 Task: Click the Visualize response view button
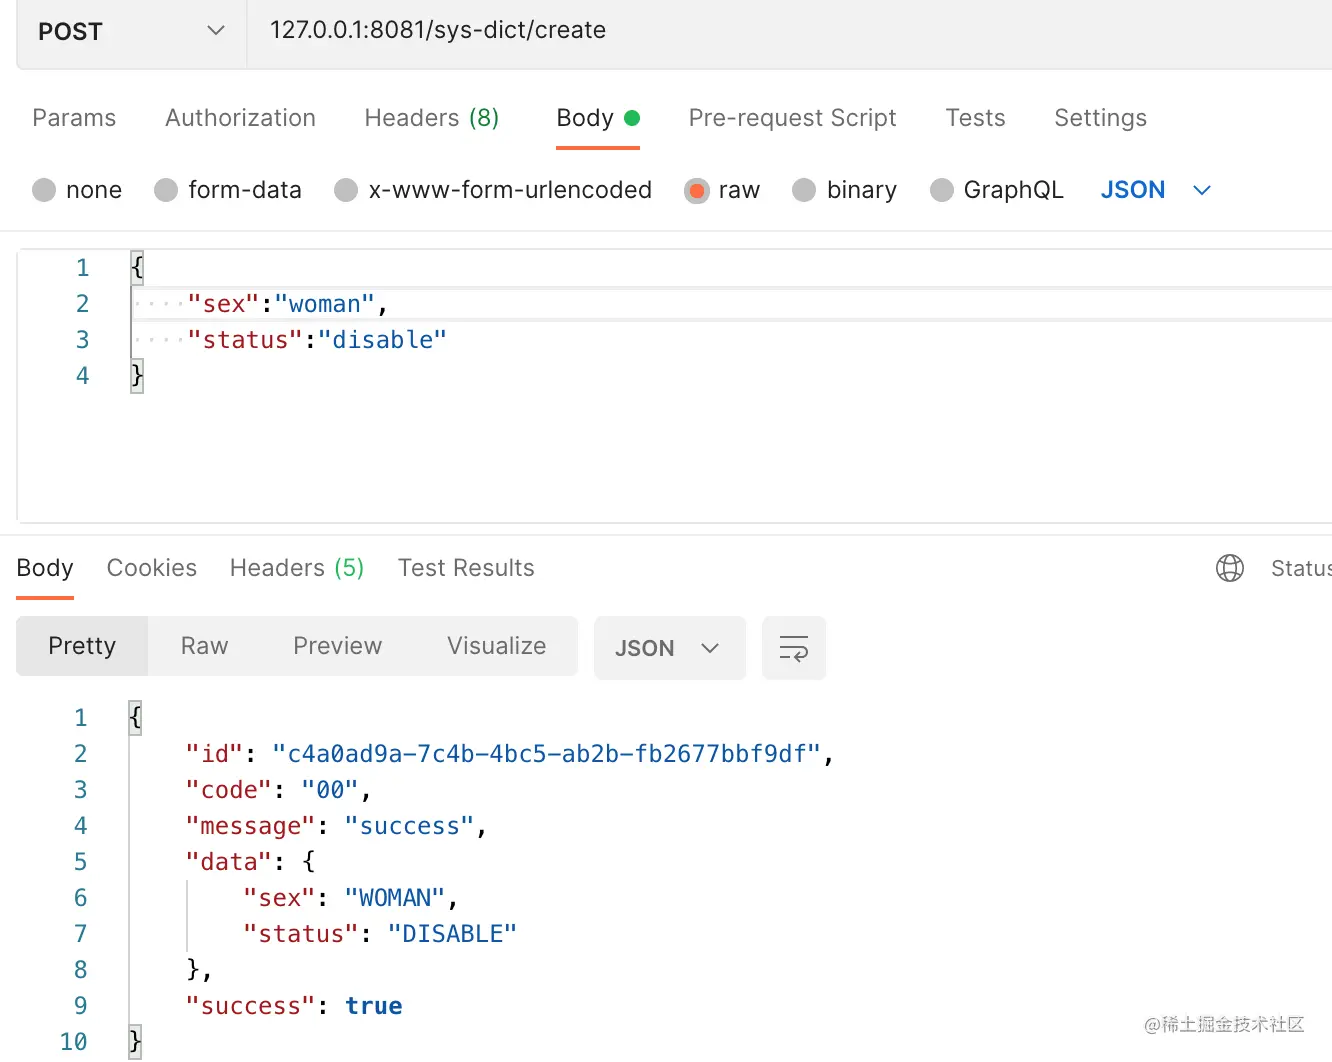[x=496, y=646]
